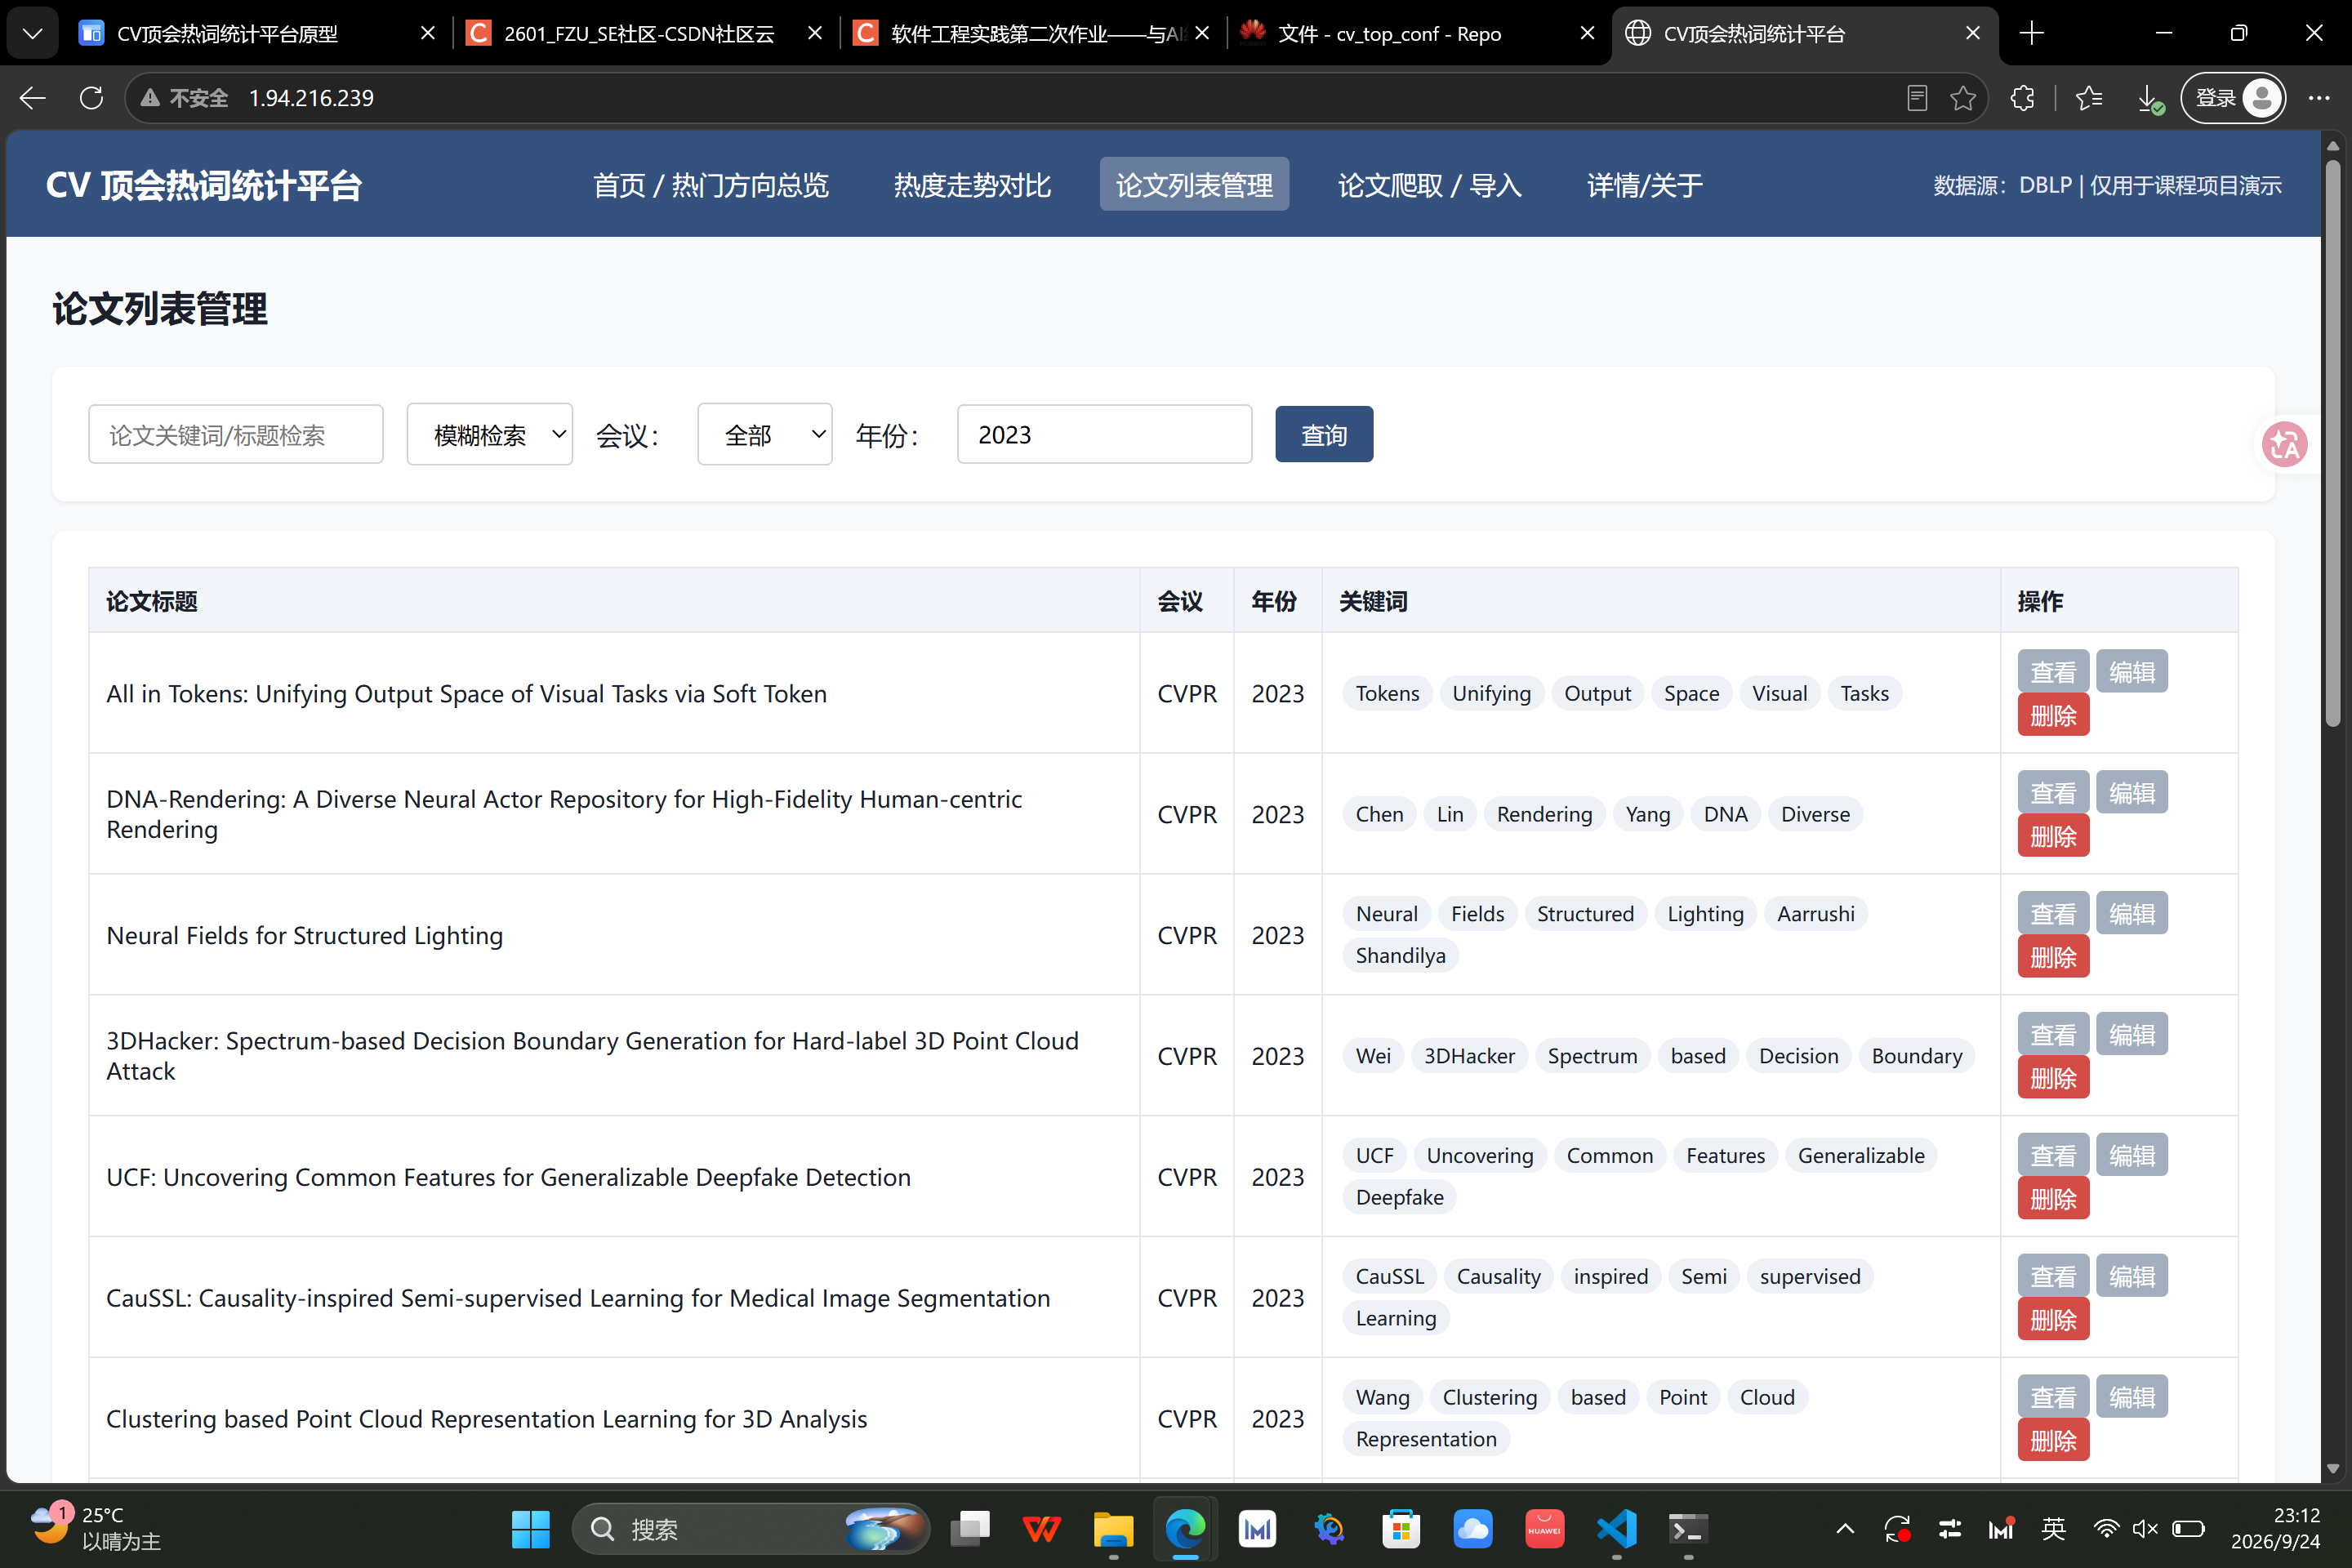Open the favorites list icon
Image resolution: width=2352 pixels, height=1568 pixels.
pyautogui.click(x=2089, y=98)
